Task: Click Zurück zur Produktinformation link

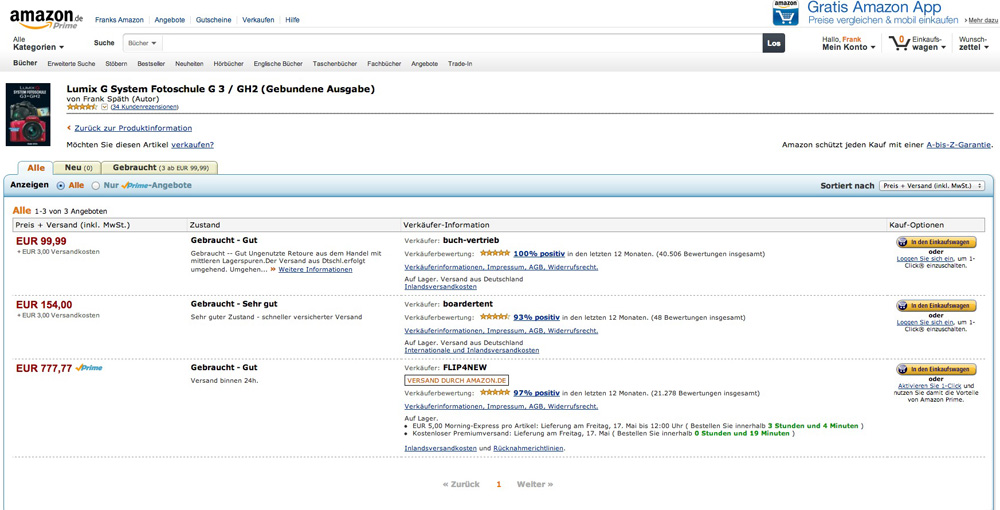Action: (133, 128)
